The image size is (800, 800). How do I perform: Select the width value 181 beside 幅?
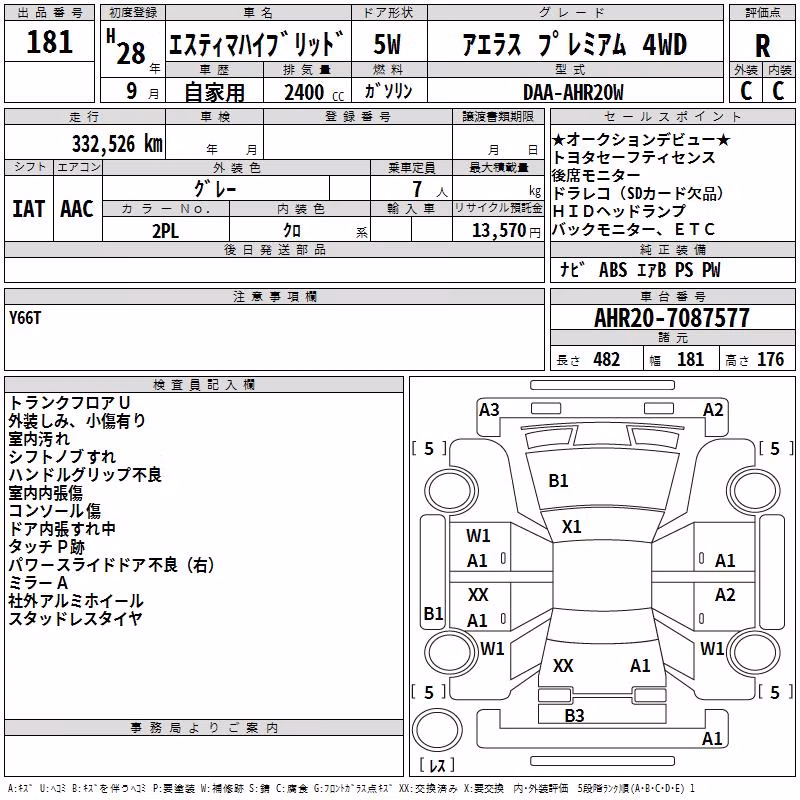click(690, 359)
